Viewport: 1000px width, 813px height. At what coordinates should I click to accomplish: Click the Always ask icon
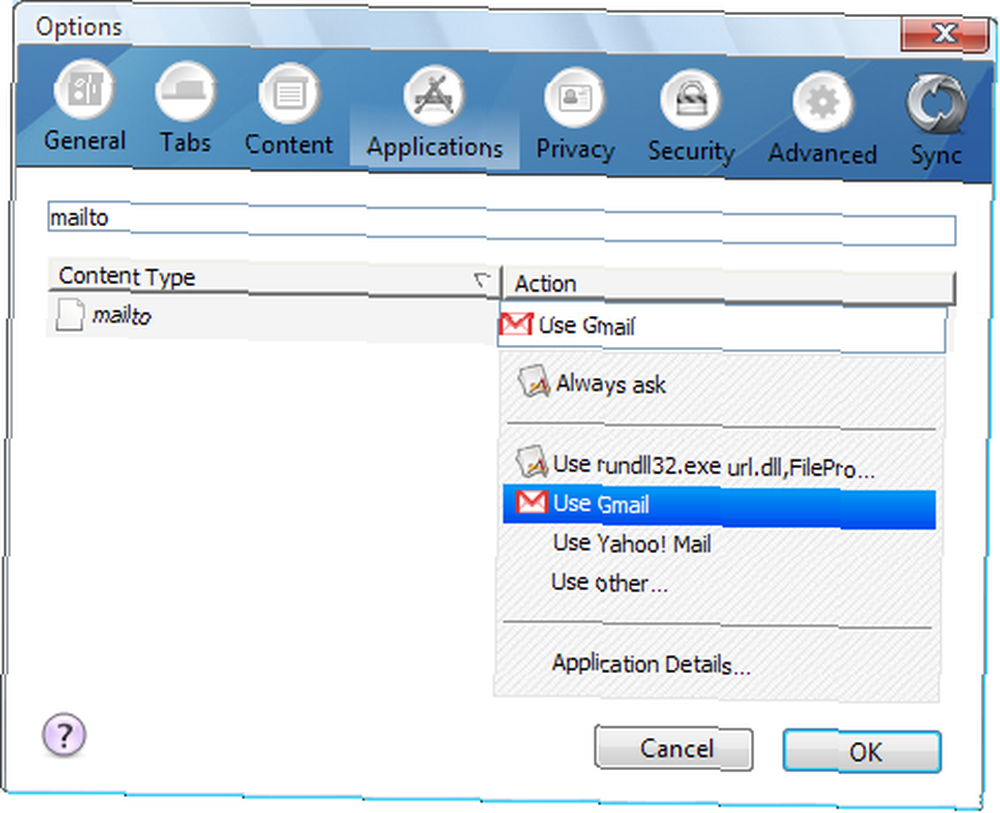tap(533, 381)
